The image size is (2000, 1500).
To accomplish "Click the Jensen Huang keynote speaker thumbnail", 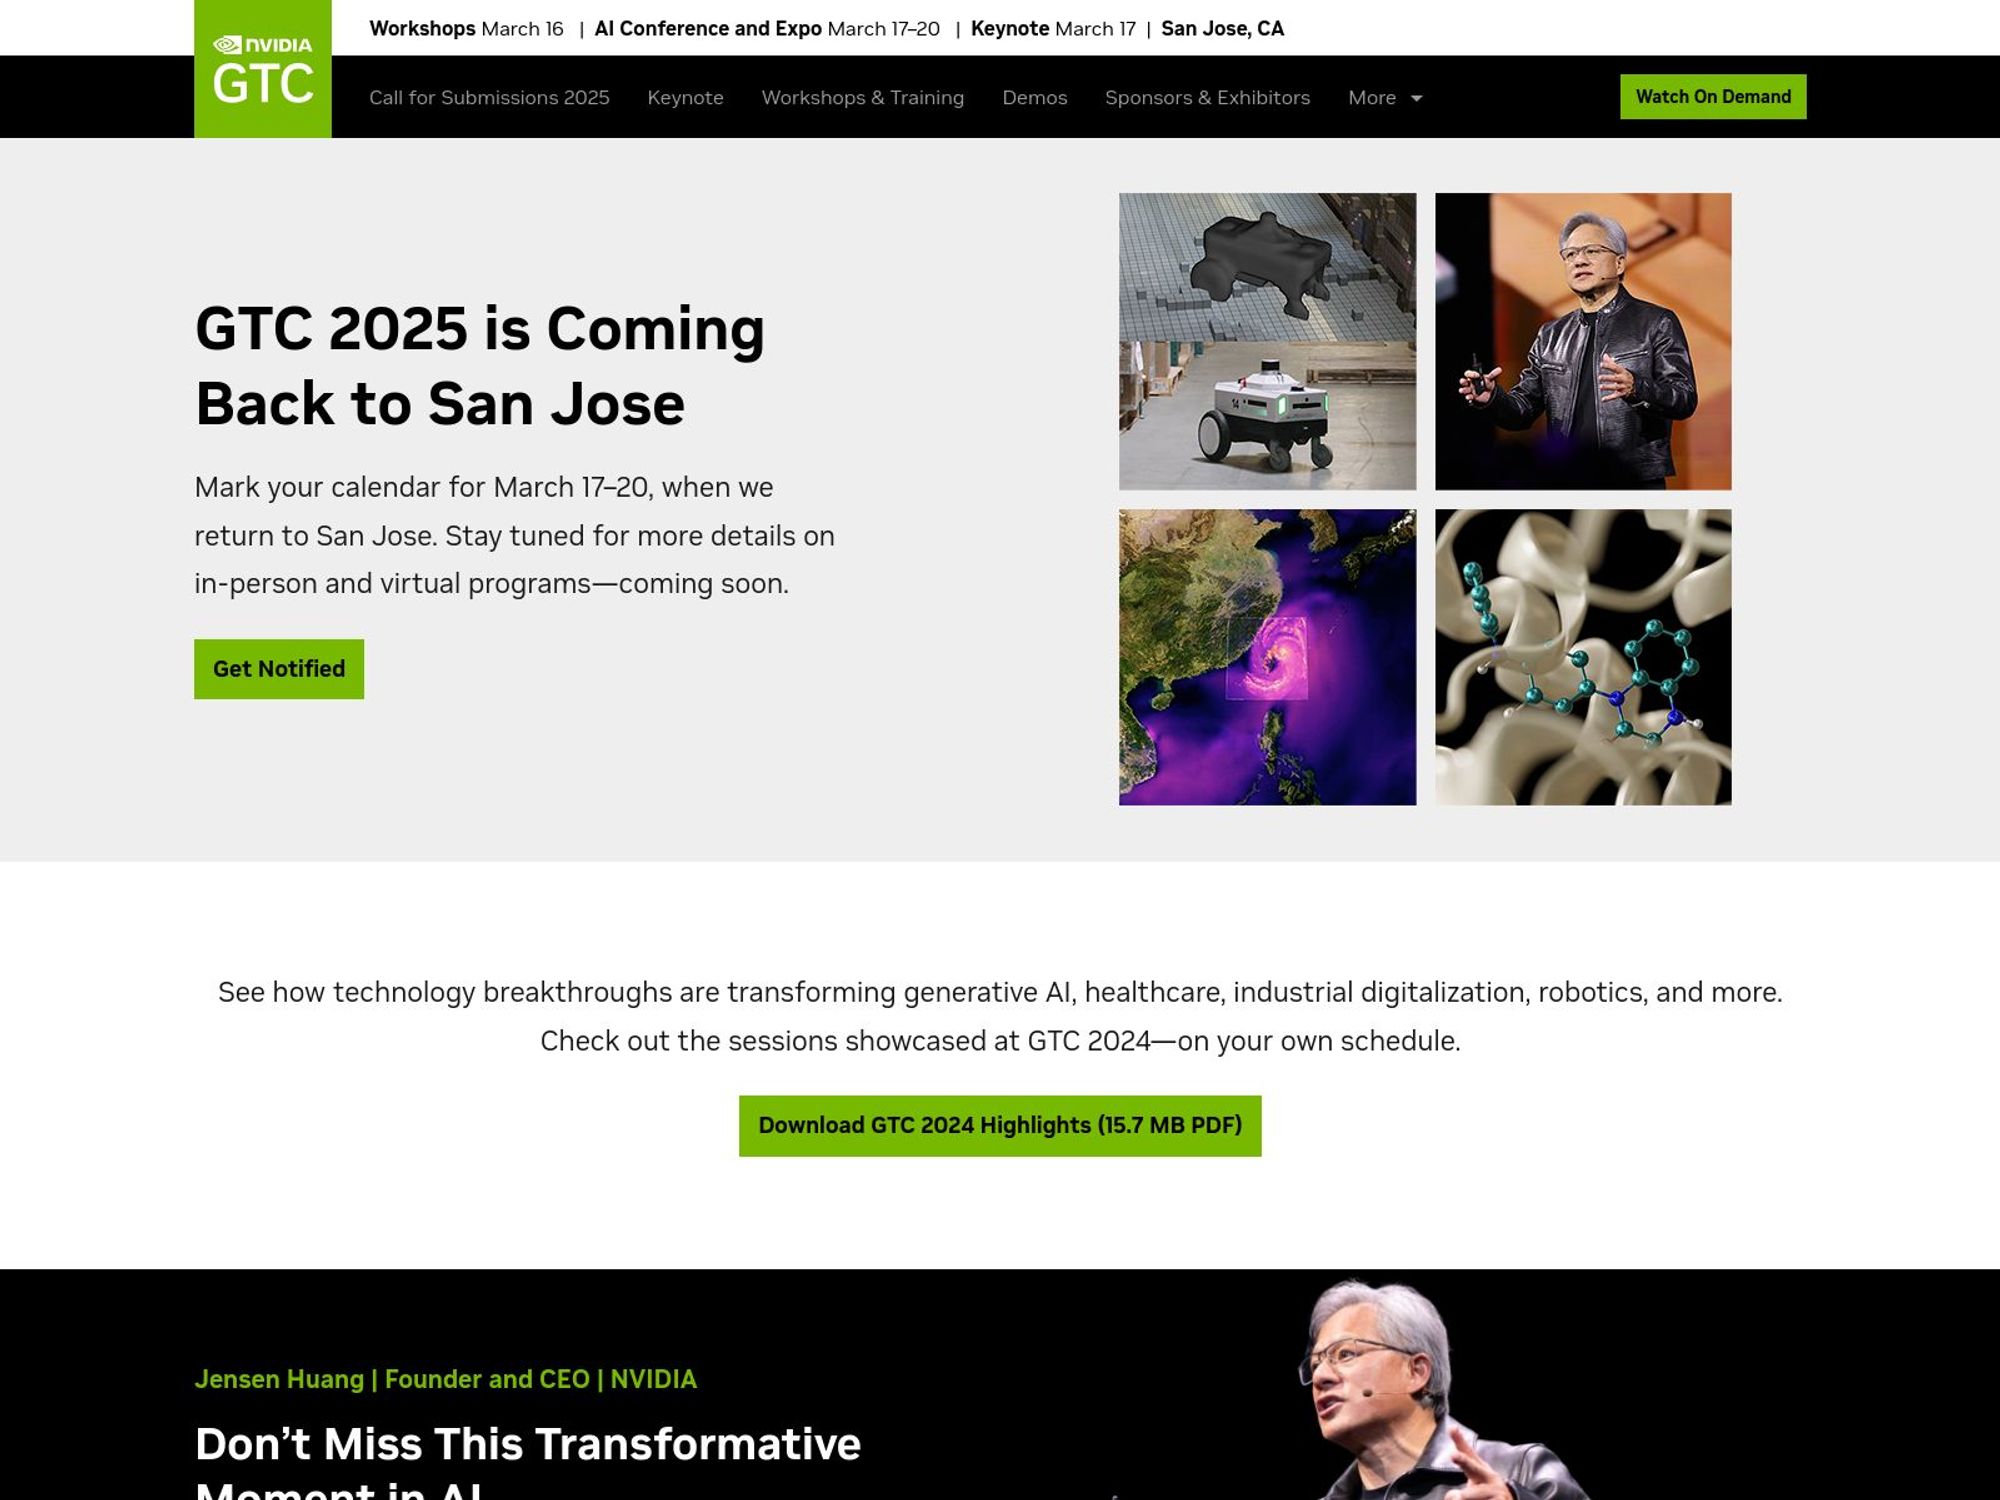I will tap(1581, 340).
